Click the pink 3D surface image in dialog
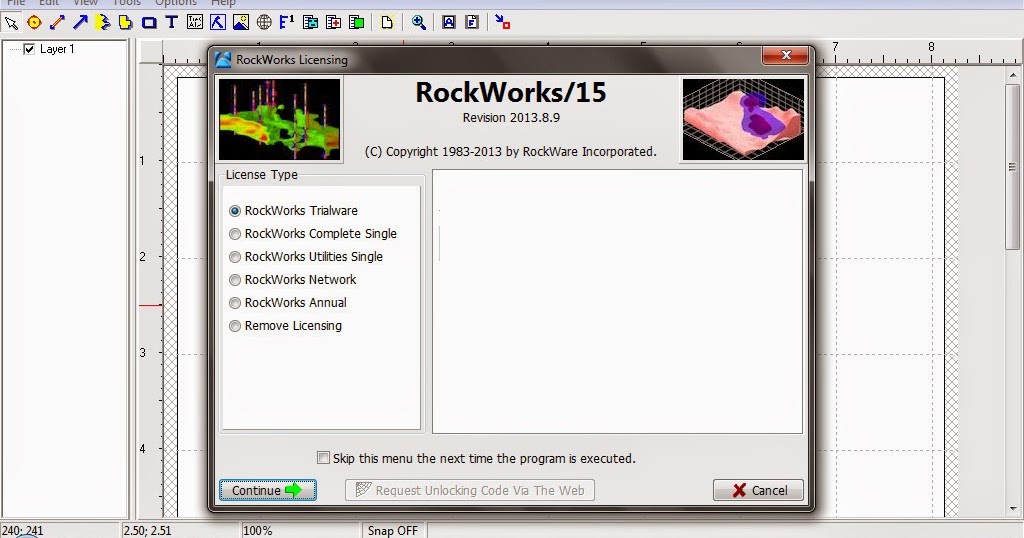This screenshot has height=538, width=1024. click(x=743, y=119)
